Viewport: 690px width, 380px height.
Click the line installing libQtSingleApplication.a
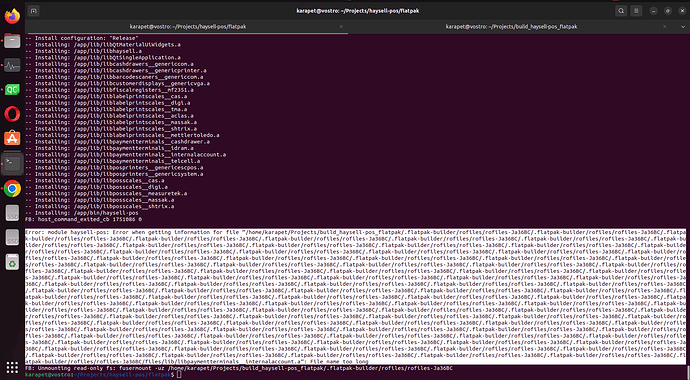(x=103, y=58)
